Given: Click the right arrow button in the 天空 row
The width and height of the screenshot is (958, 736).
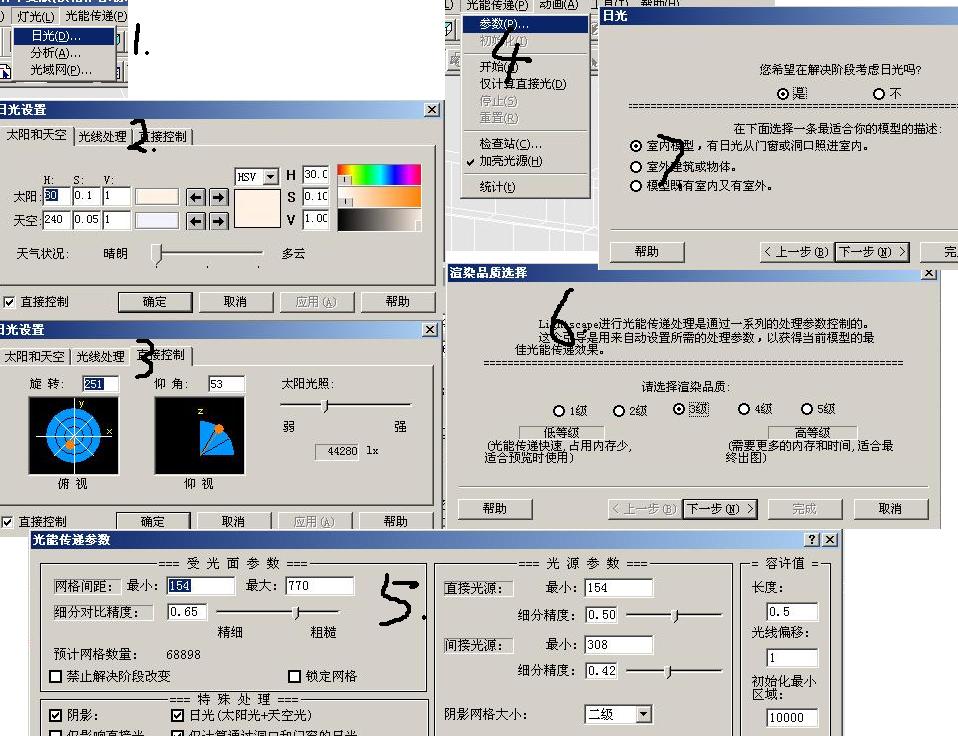Looking at the screenshot, I should point(218,220).
